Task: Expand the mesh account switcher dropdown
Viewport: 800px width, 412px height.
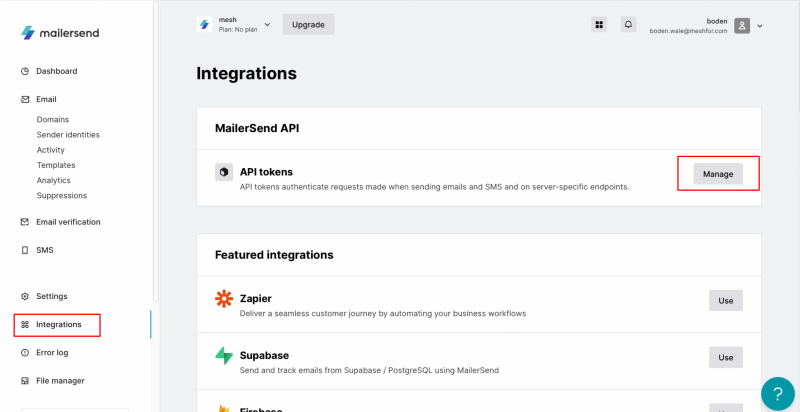Action: (267, 24)
